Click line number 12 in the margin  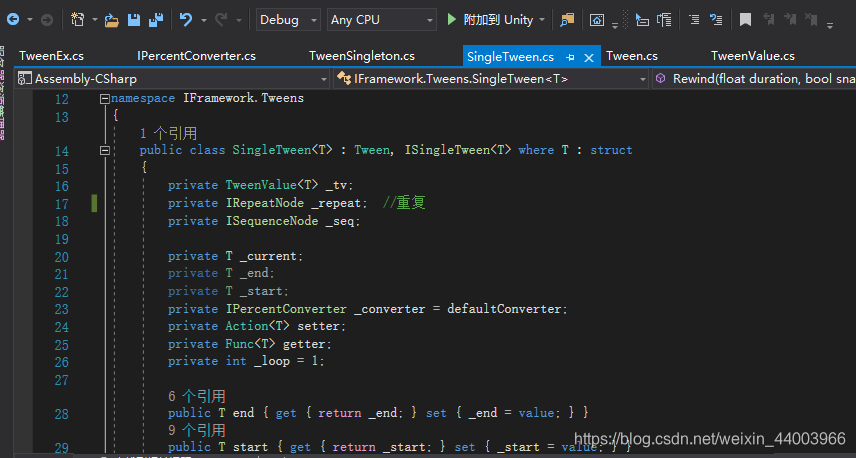(x=62, y=99)
